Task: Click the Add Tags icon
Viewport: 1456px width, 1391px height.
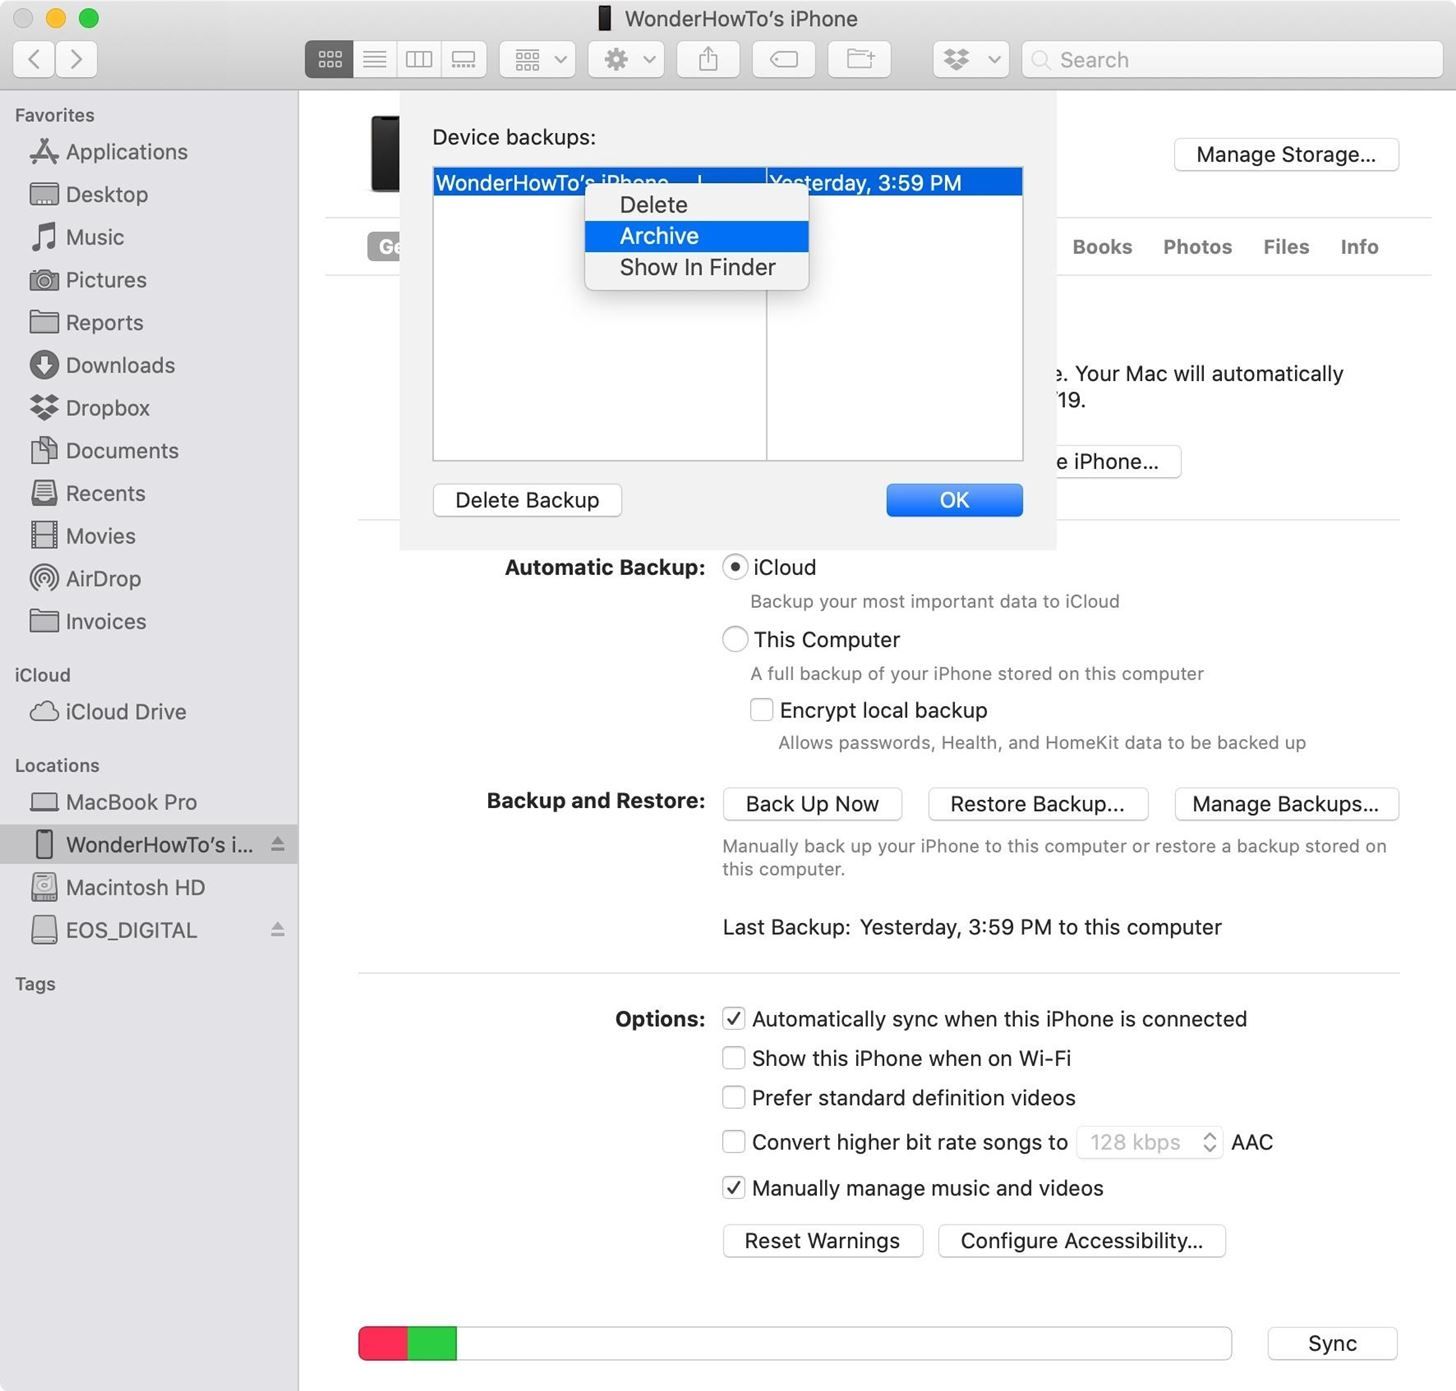Action: tap(783, 59)
